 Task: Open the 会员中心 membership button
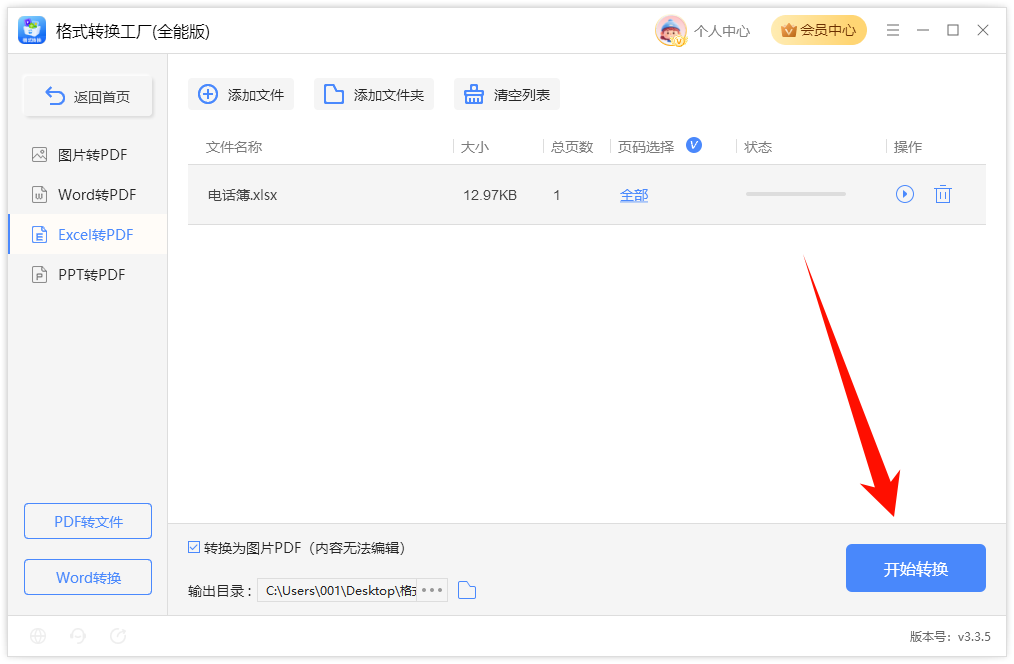819,30
